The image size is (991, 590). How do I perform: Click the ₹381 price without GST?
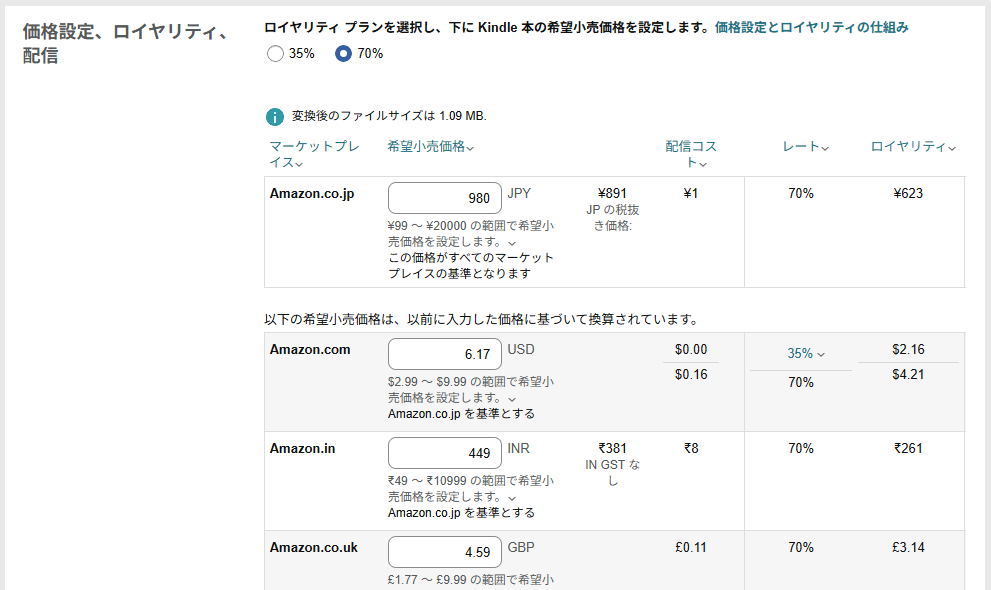(x=612, y=449)
